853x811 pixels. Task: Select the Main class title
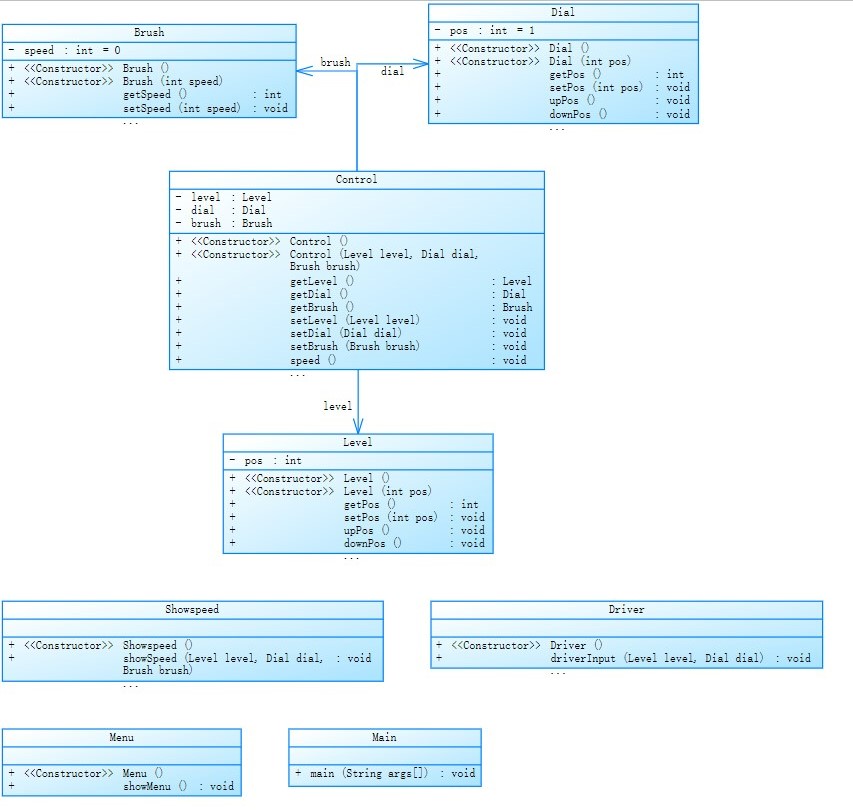click(384, 738)
